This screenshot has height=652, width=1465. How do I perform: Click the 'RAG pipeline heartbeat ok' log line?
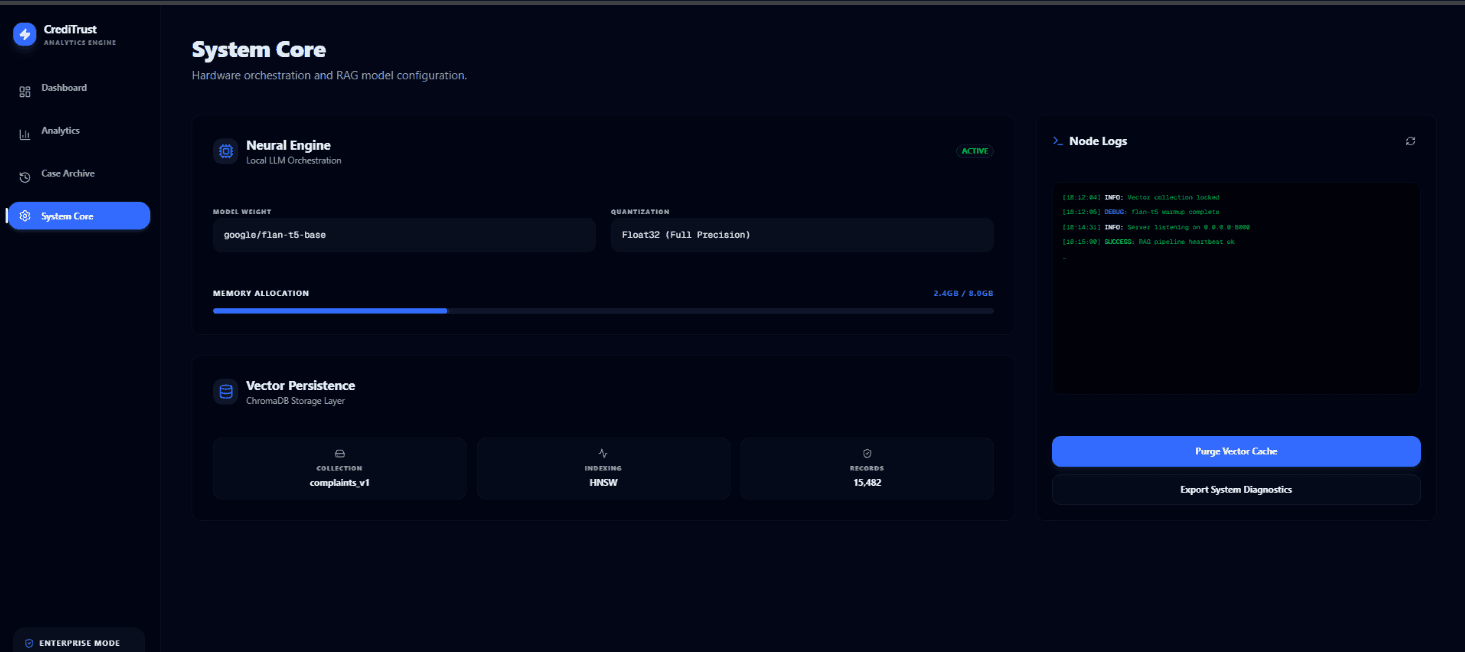(1149, 241)
